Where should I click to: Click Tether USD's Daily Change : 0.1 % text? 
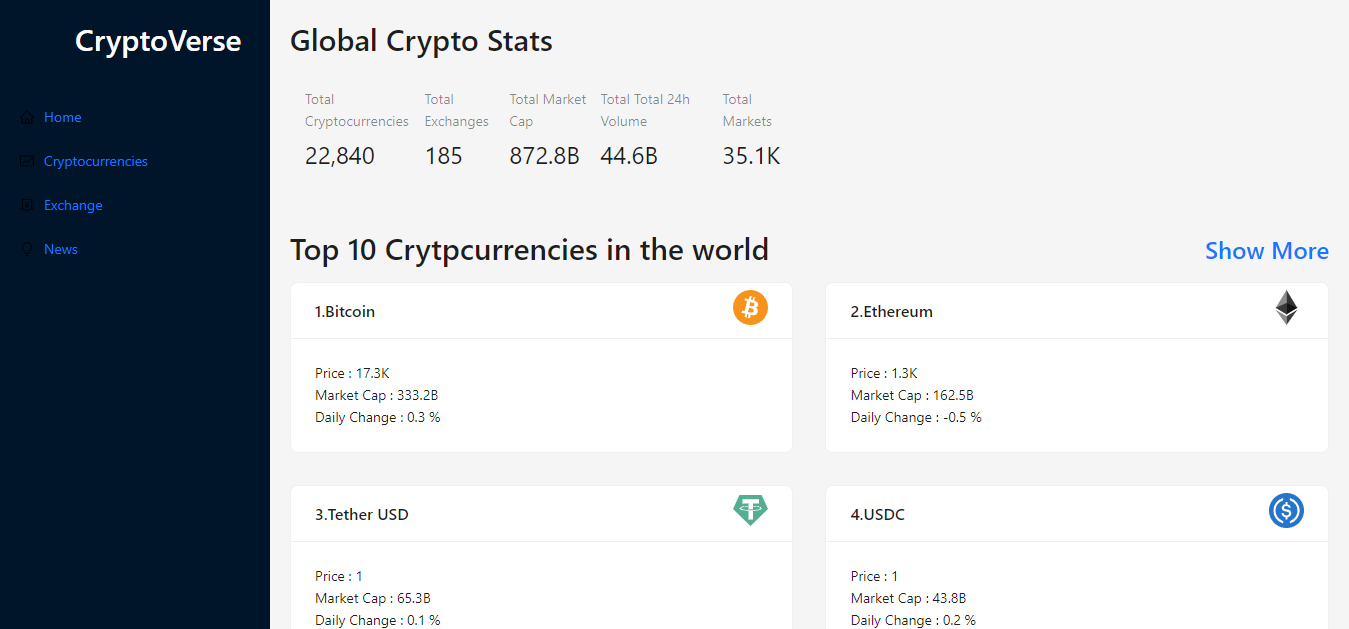(378, 621)
